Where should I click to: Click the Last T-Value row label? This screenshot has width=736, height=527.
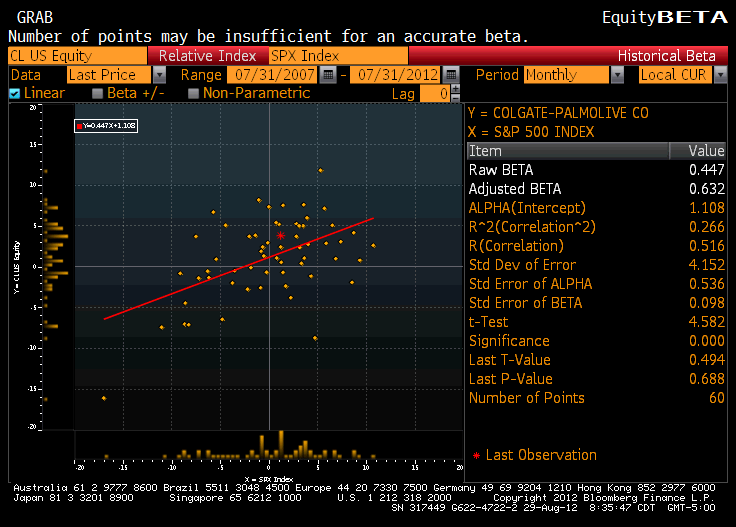pos(510,360)
